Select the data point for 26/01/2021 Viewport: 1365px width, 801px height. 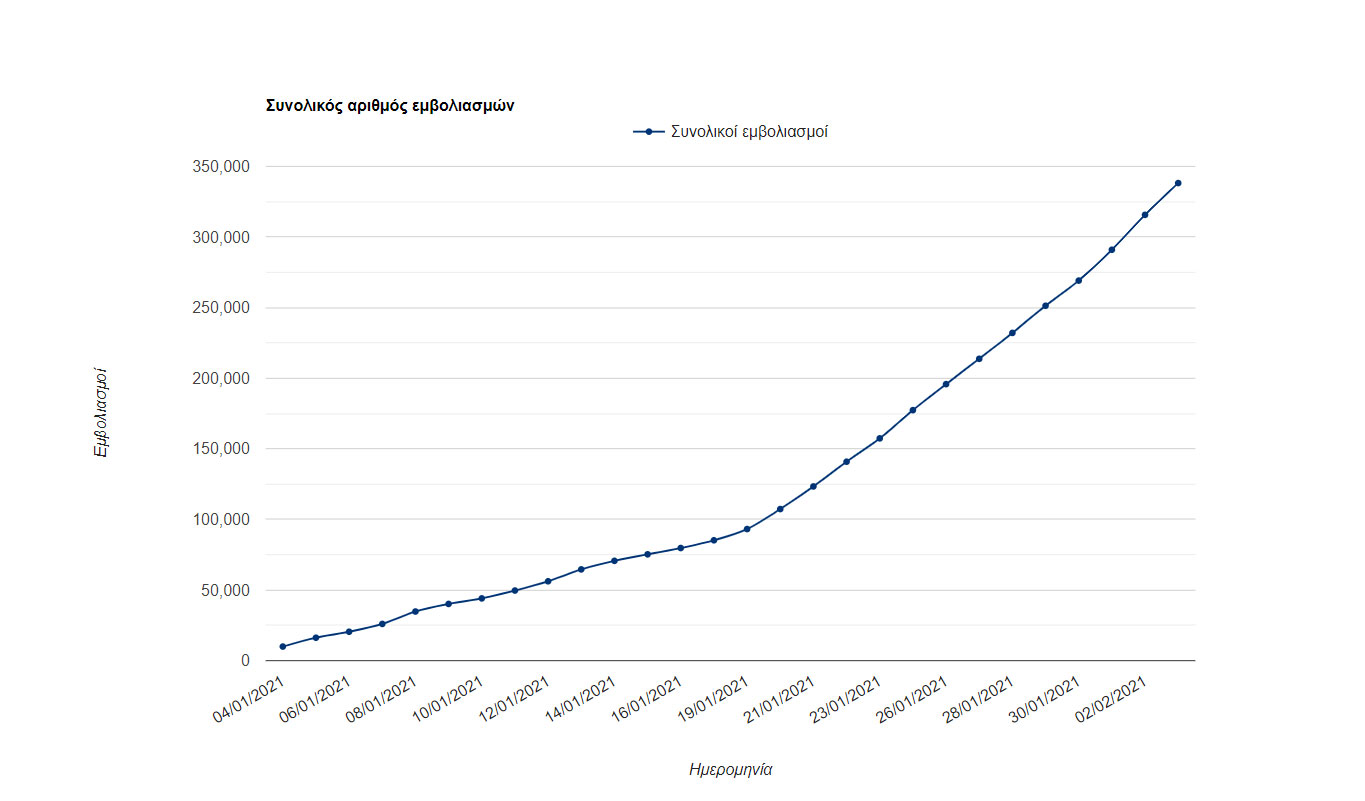[x=946, y=384]
